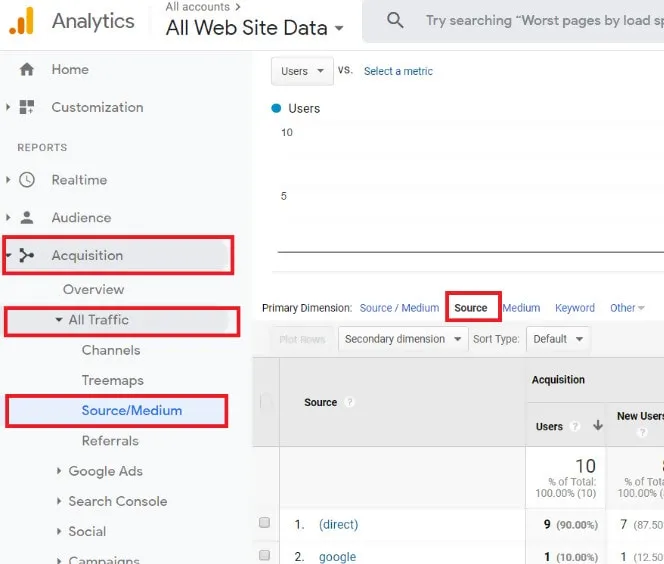Click the Select a metric link
Image resolution: width=664 pixels, height=564 pixels.
[x=398, y=71]
